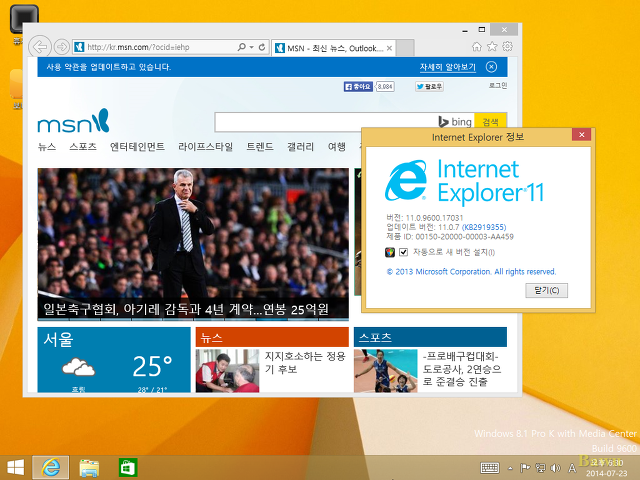Open the touch keyboard tray icon
Screen dimensions: 640x480
click(490, 468)
